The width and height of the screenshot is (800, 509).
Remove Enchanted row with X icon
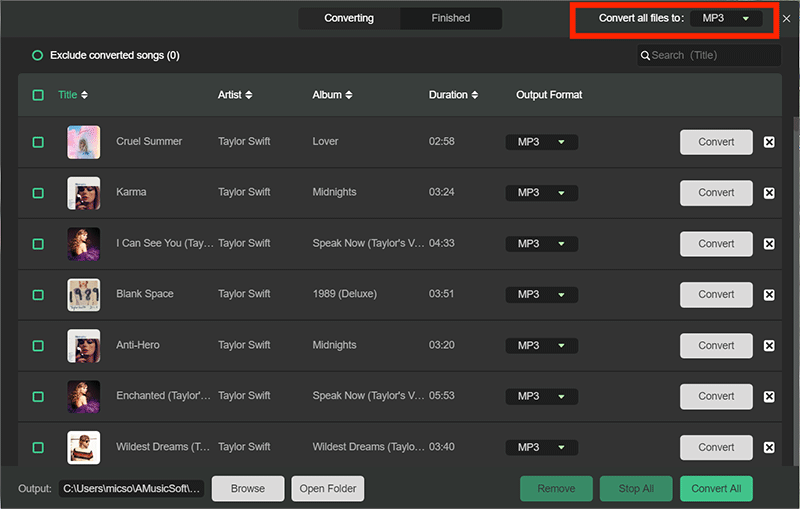[769, 396]
